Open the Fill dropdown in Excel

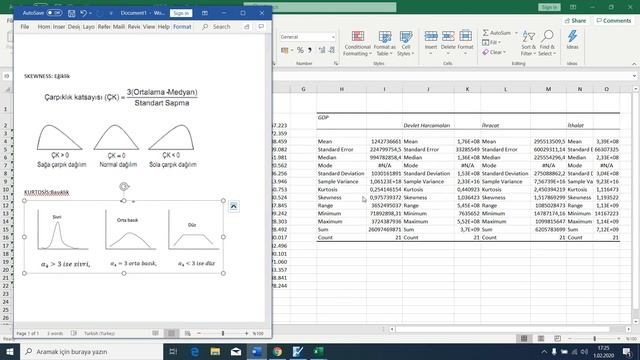coord(491,42)
